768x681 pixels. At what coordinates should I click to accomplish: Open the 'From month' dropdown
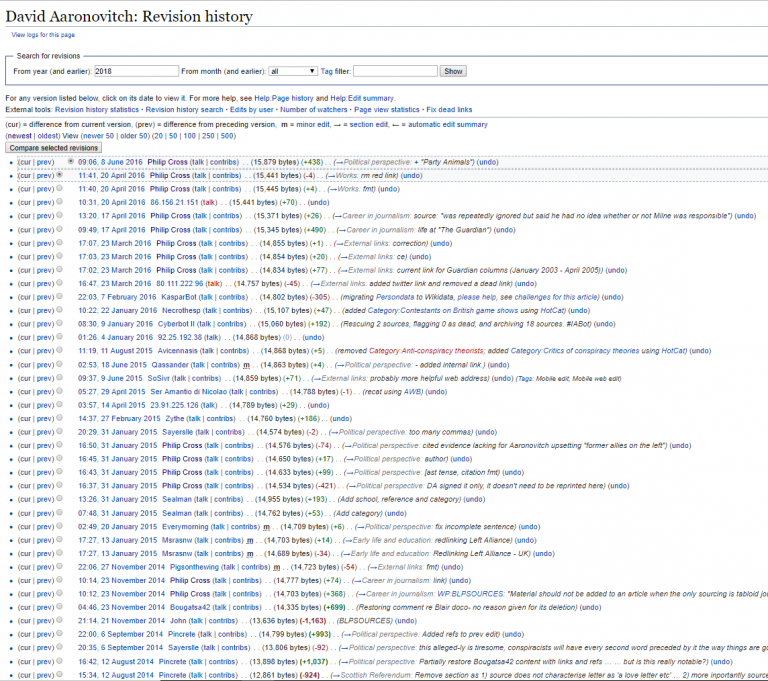pos(292,71)
